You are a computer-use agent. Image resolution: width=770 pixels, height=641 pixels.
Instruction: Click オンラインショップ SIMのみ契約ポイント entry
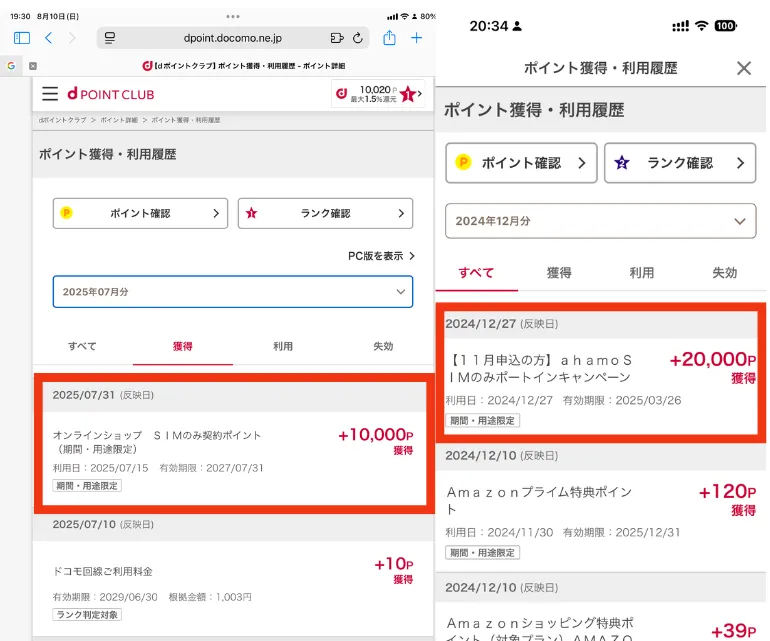pos(157,442)
